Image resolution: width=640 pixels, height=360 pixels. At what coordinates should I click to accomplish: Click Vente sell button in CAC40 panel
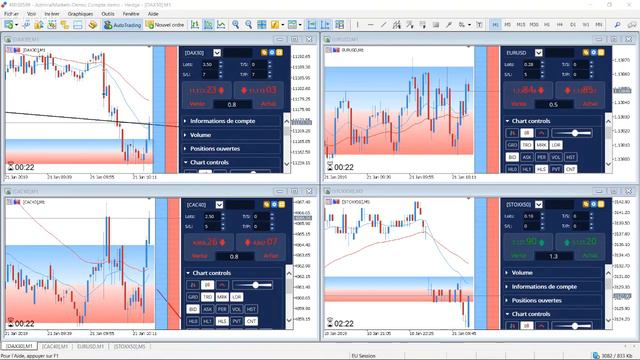click(x=209, y=247)
